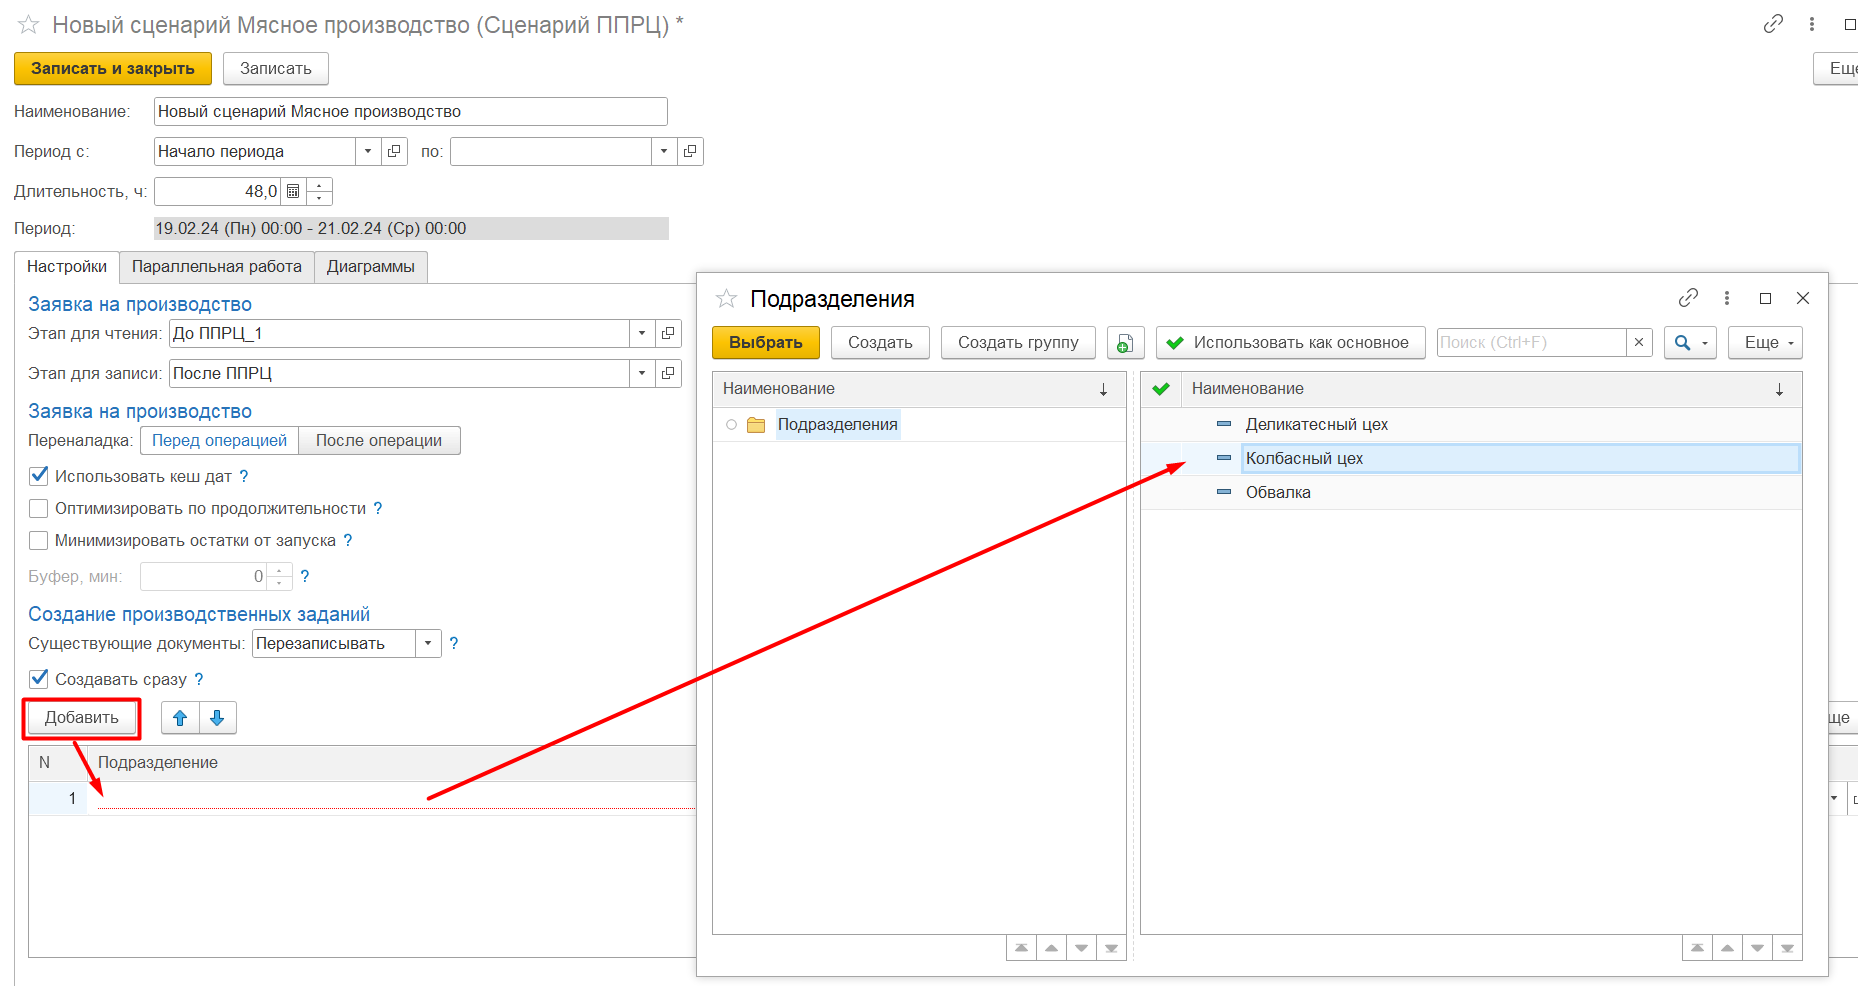Viewport: 1858px width, 986px height.
Task: Click the move row down arrow icon
Action: click(217, 718)
